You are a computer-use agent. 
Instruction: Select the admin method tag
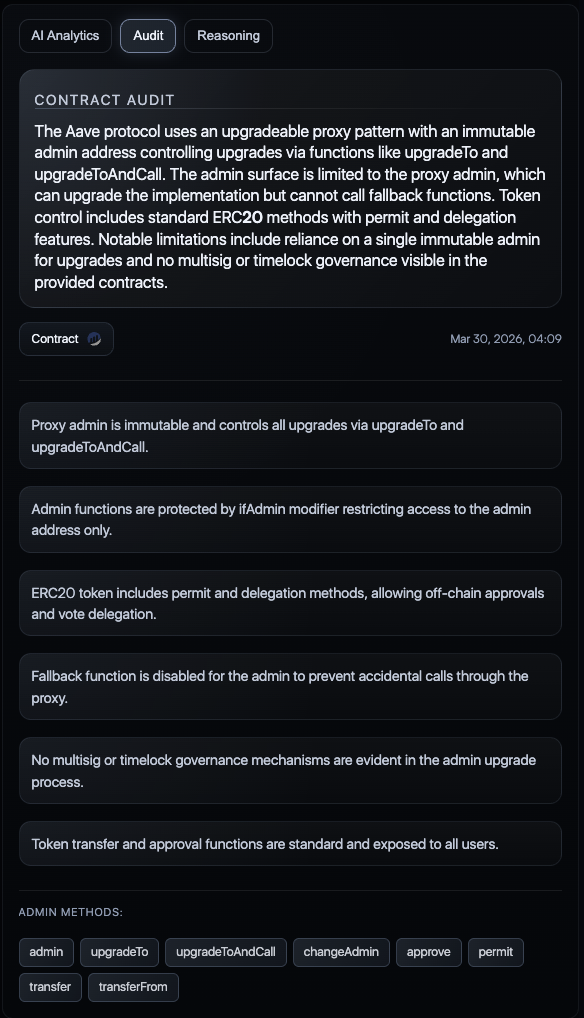click(47, 952)
